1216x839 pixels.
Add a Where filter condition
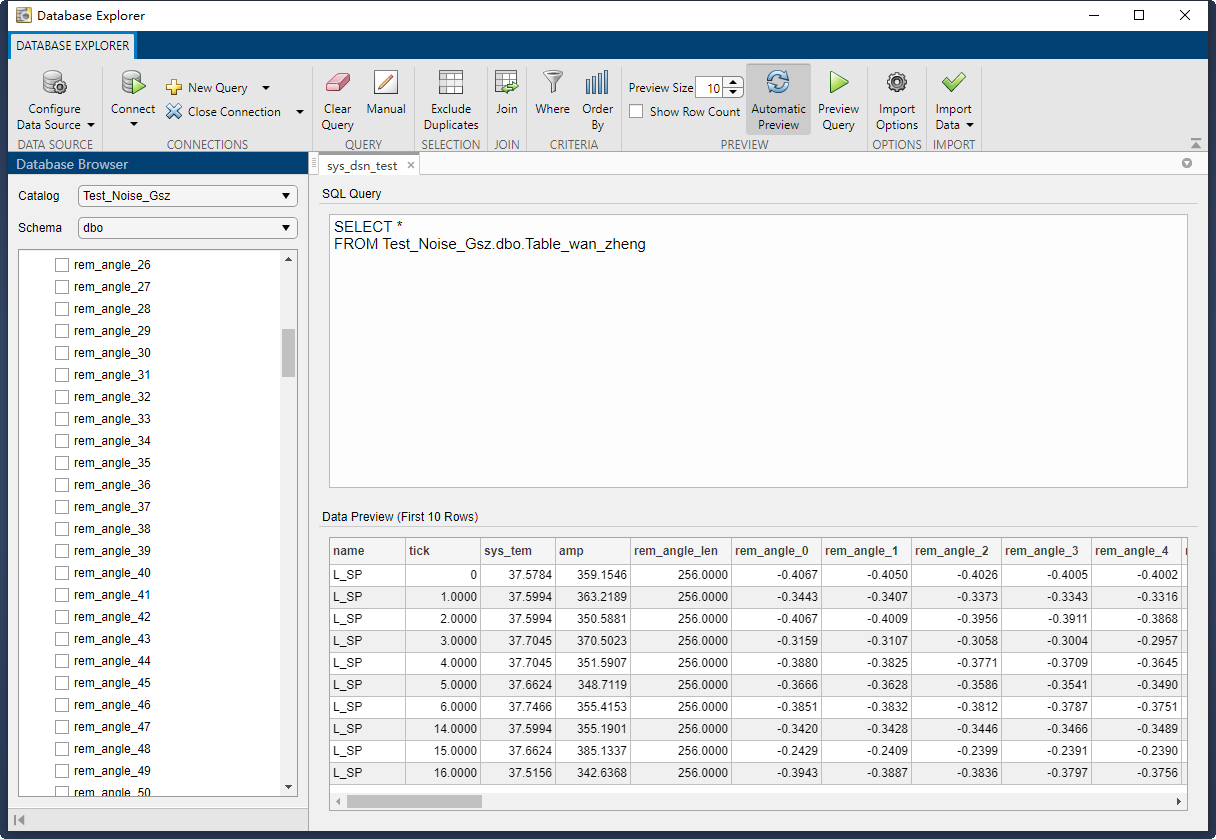(552, 100)
